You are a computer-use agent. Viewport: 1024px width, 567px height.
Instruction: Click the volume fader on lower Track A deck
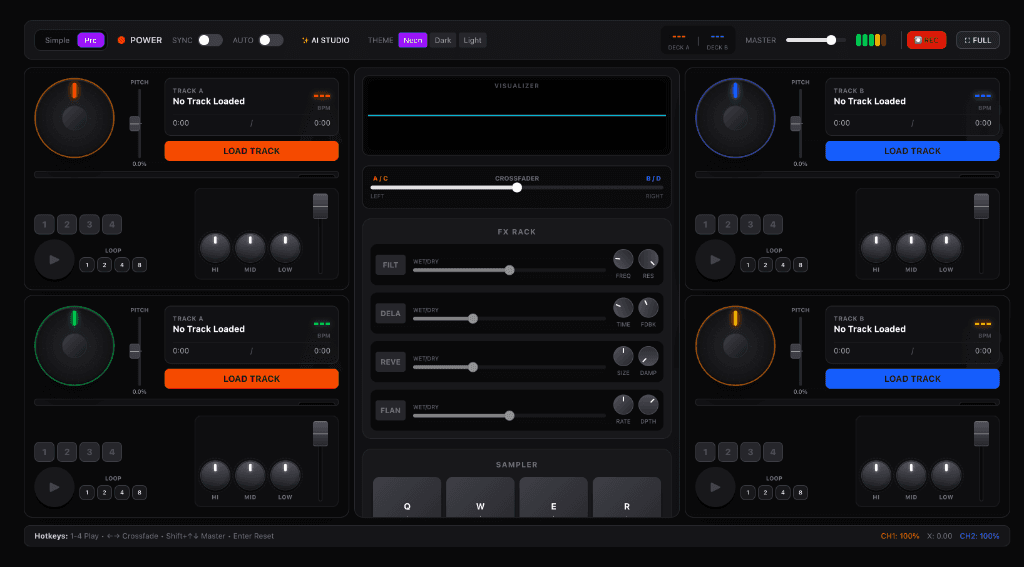tap(321, 434)
